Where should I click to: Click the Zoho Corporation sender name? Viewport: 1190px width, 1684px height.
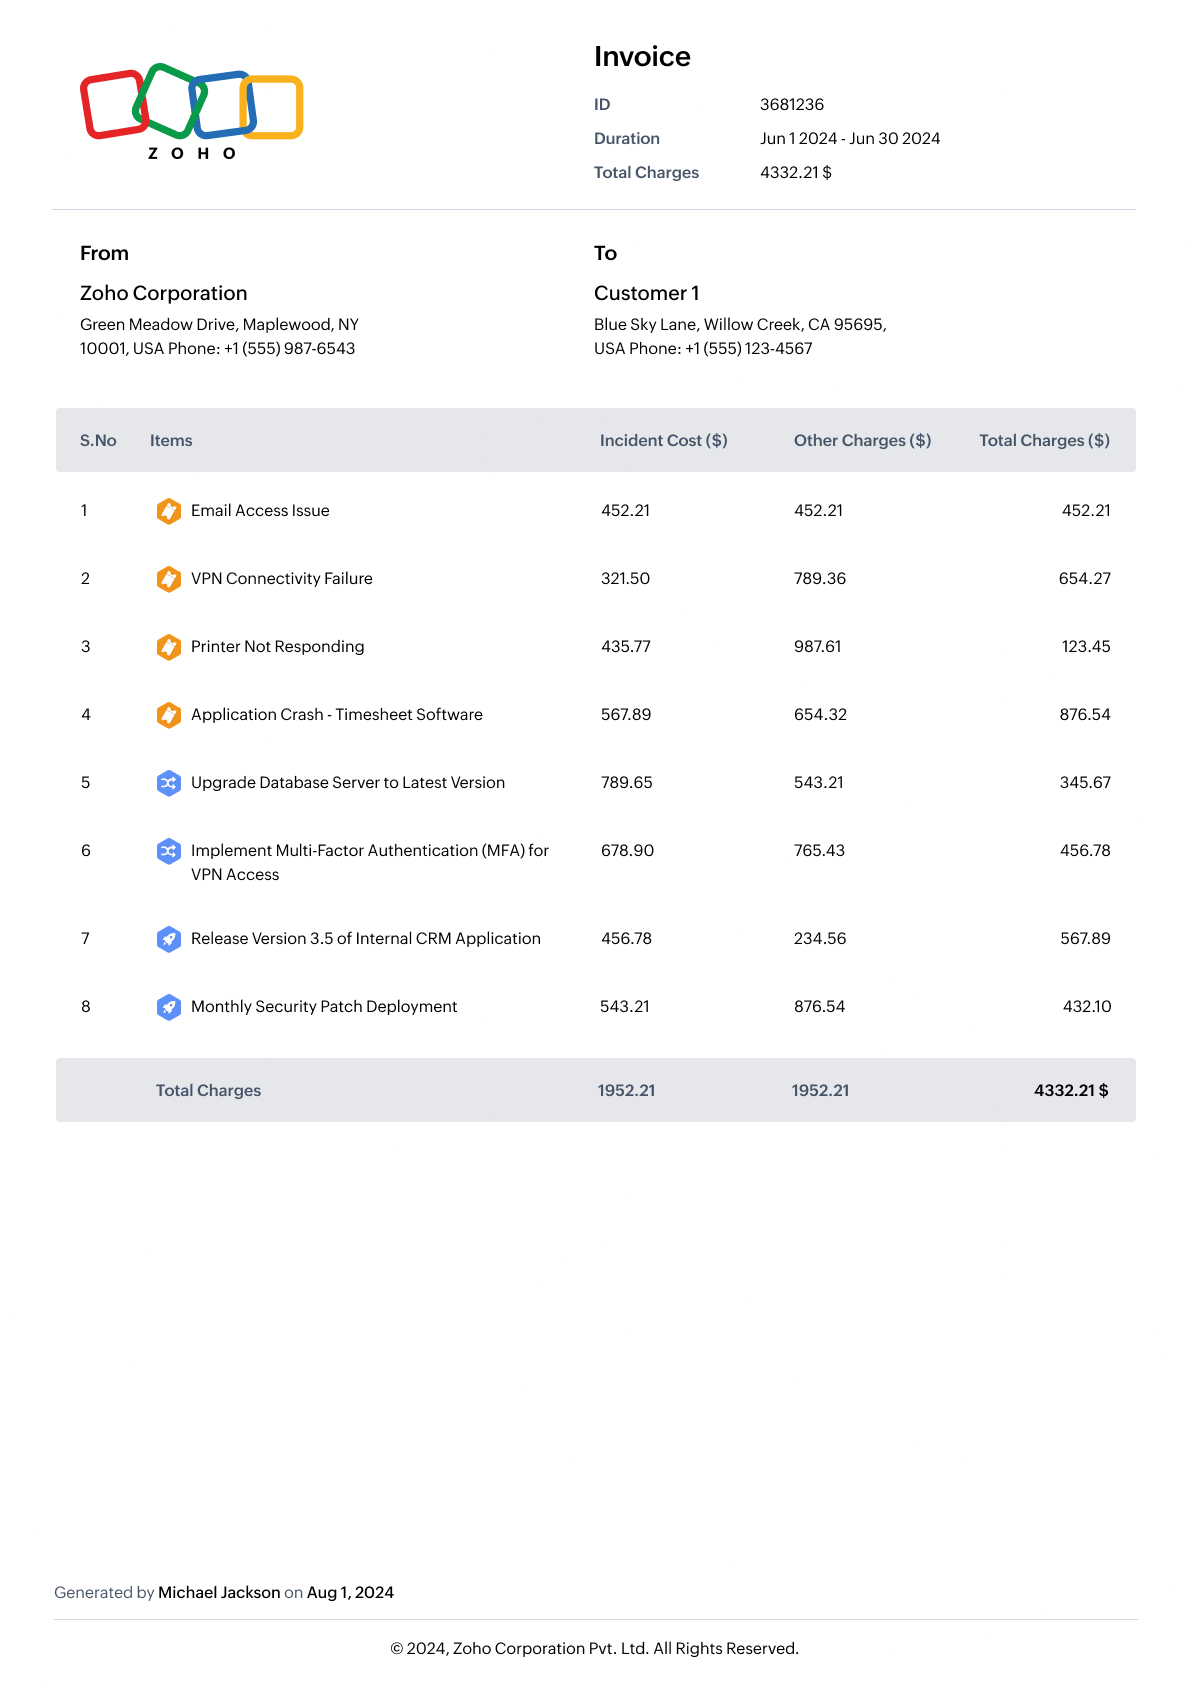[x=163, y=294]
